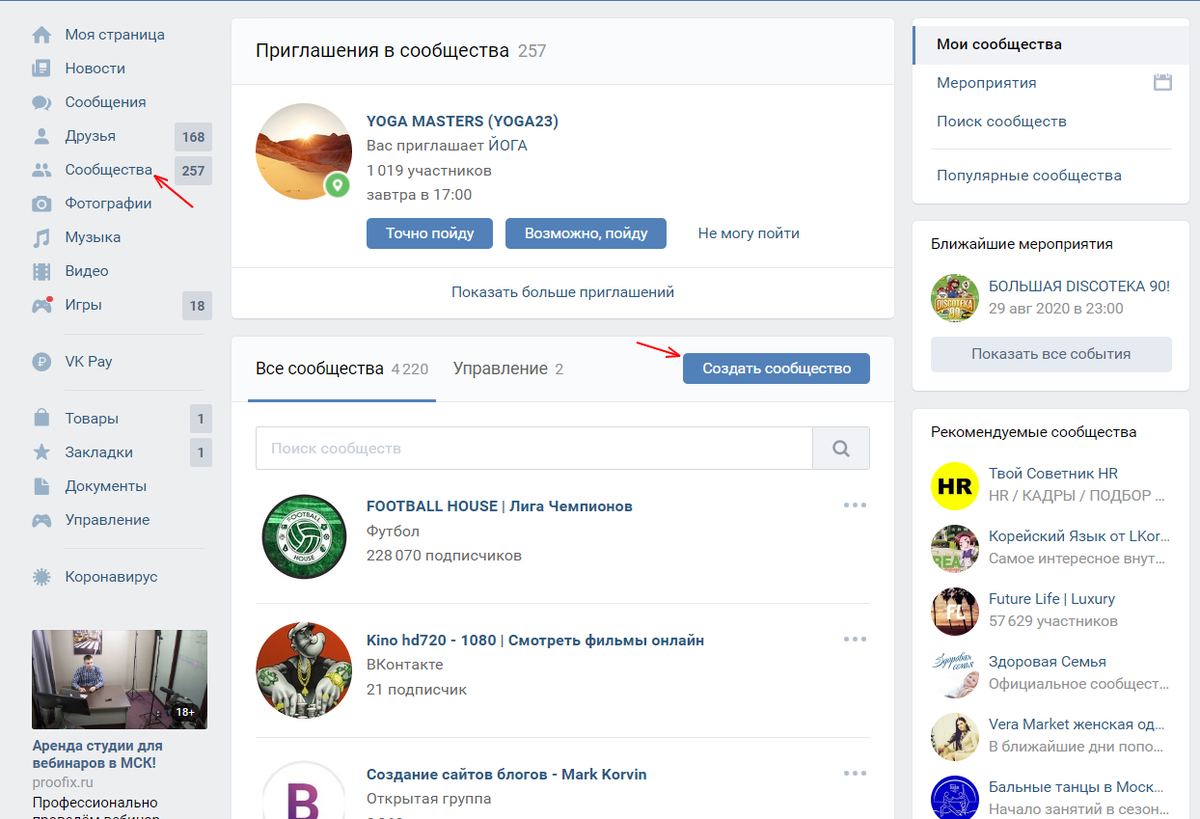1200x819 pixels.
Task: Click Точно пойду button
Action: pyautogui.click(x=430, y=233)
